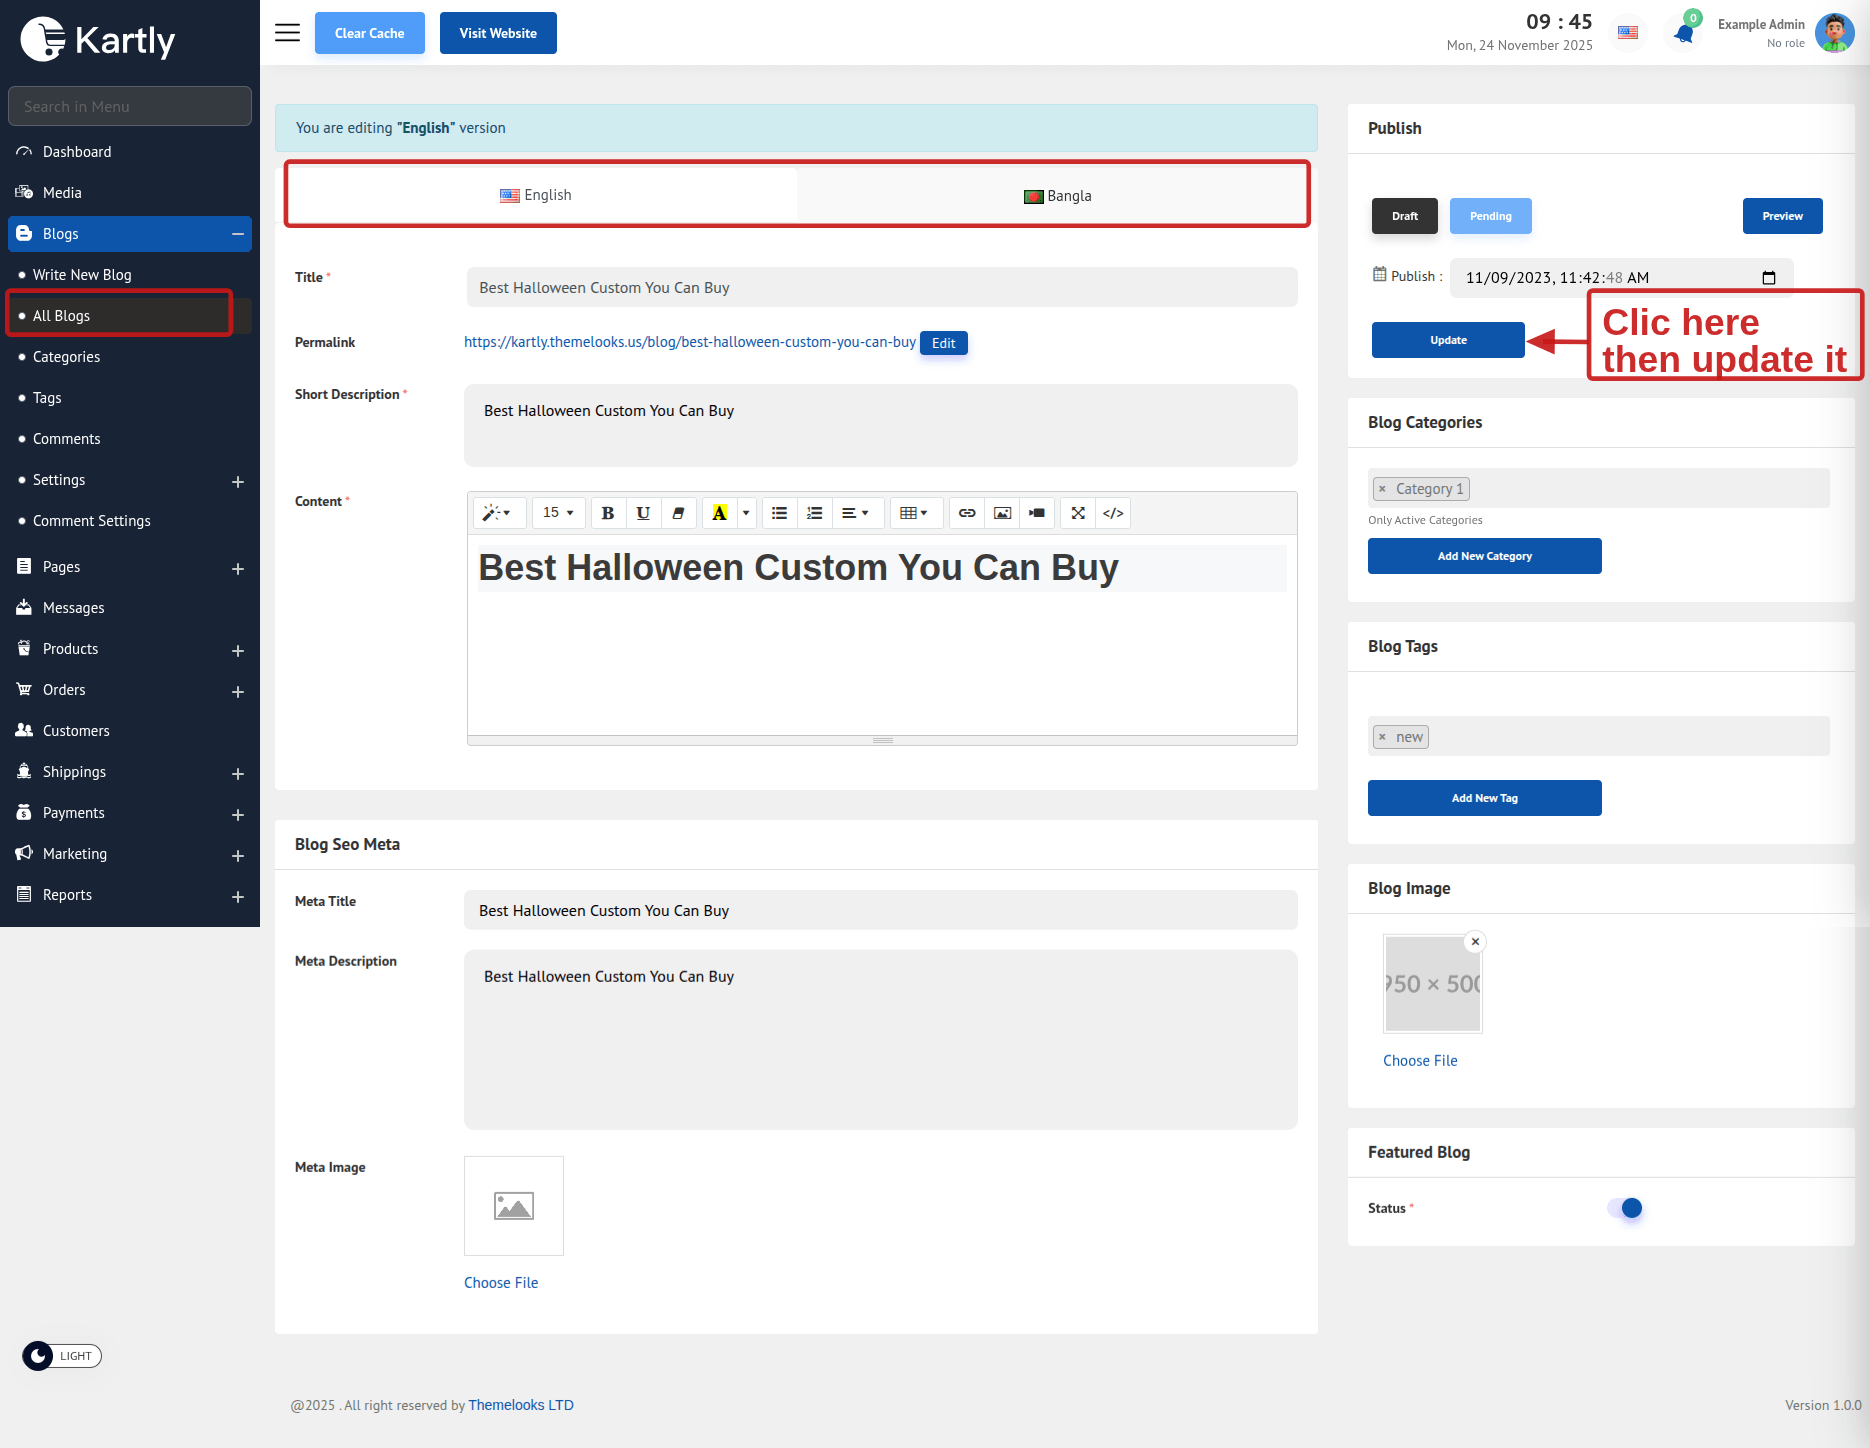
Task: Click the Underline formatting icon
Action: coord(643,513)
